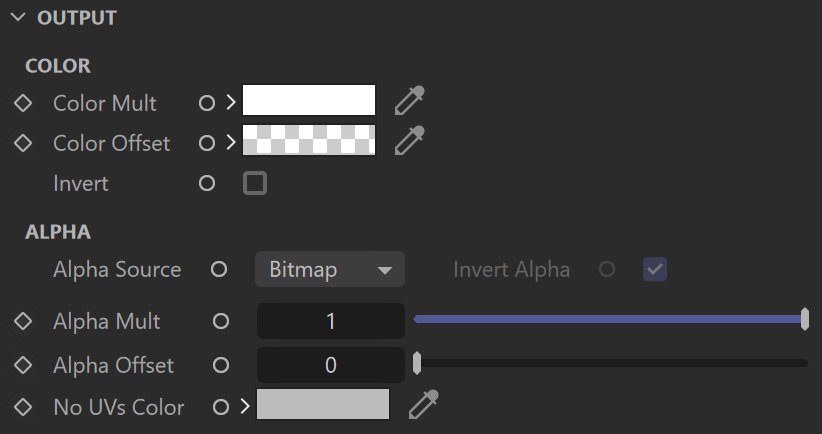The width and height of the screenshot is (822, 434).
Task: Open the Alpha Source Bitmap dropdown
Action: [x=330, y=269]
